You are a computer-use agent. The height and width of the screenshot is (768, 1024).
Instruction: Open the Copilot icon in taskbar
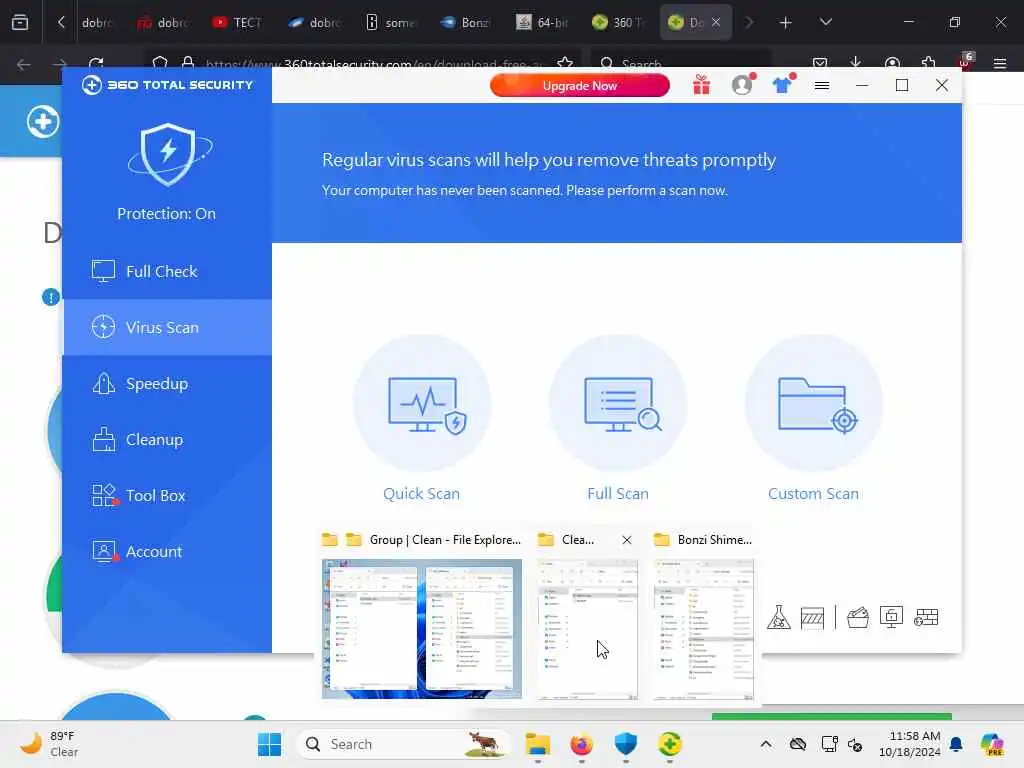click(x=992, y=744)
